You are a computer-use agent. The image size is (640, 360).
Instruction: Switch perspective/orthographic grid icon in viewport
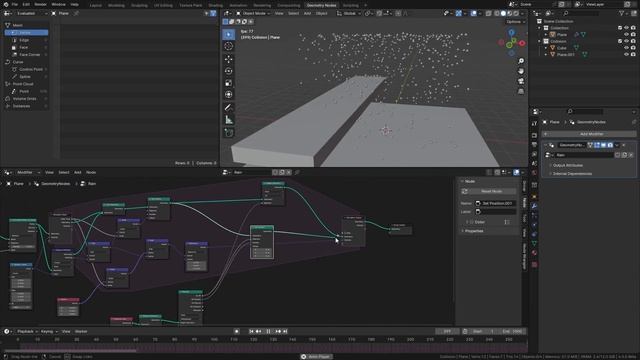[x=521, y=91]
